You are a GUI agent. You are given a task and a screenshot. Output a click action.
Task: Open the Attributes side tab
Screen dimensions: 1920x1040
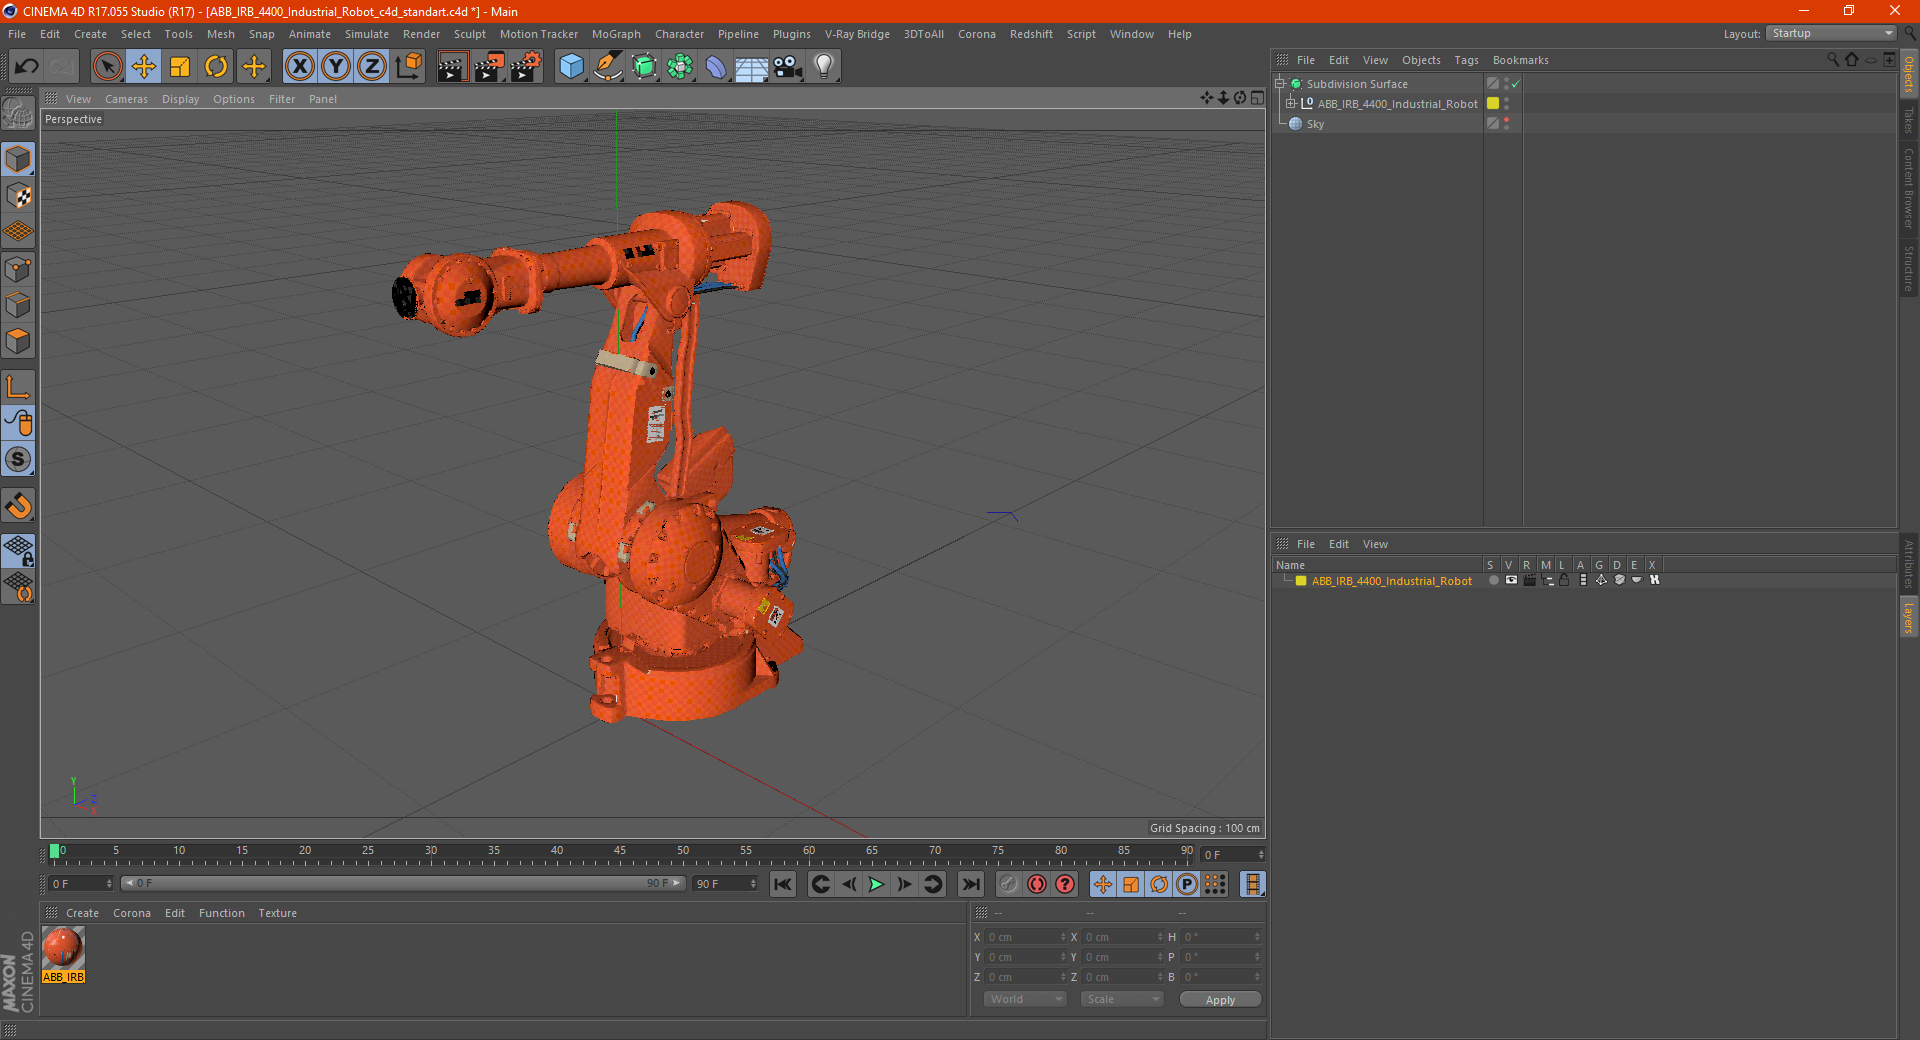(x=1909, y=564)
